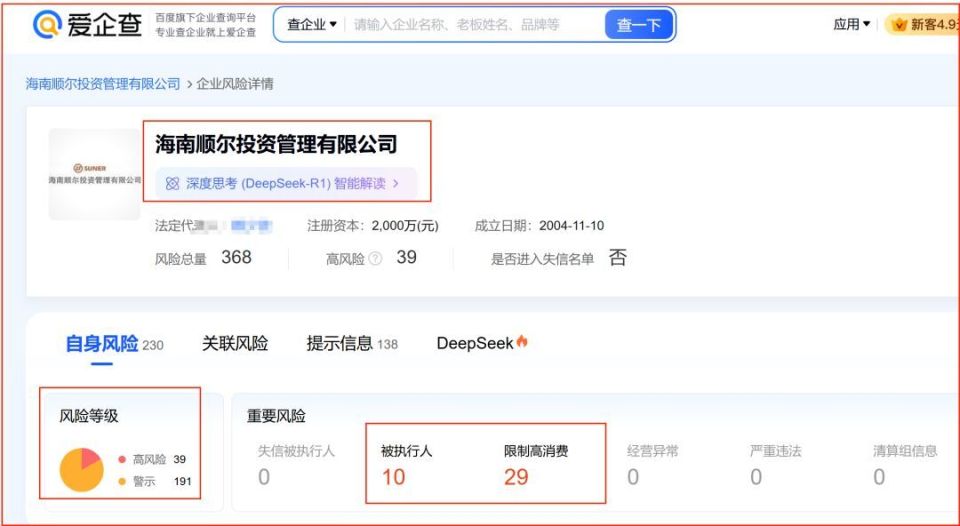Switch to the DeepSeek tab
Viewport: 960px width, 526px height.
tap(482, 344)
